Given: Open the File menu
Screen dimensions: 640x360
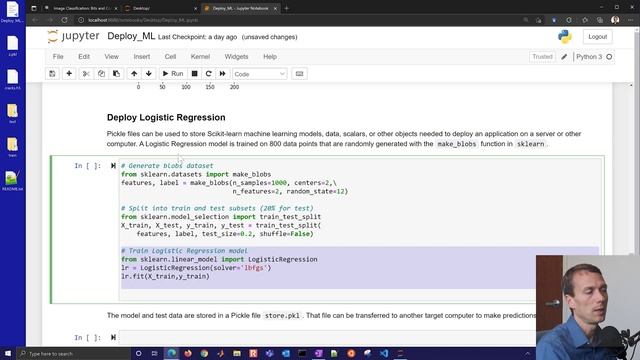Looking at the screenshot, I should [58, 57].
